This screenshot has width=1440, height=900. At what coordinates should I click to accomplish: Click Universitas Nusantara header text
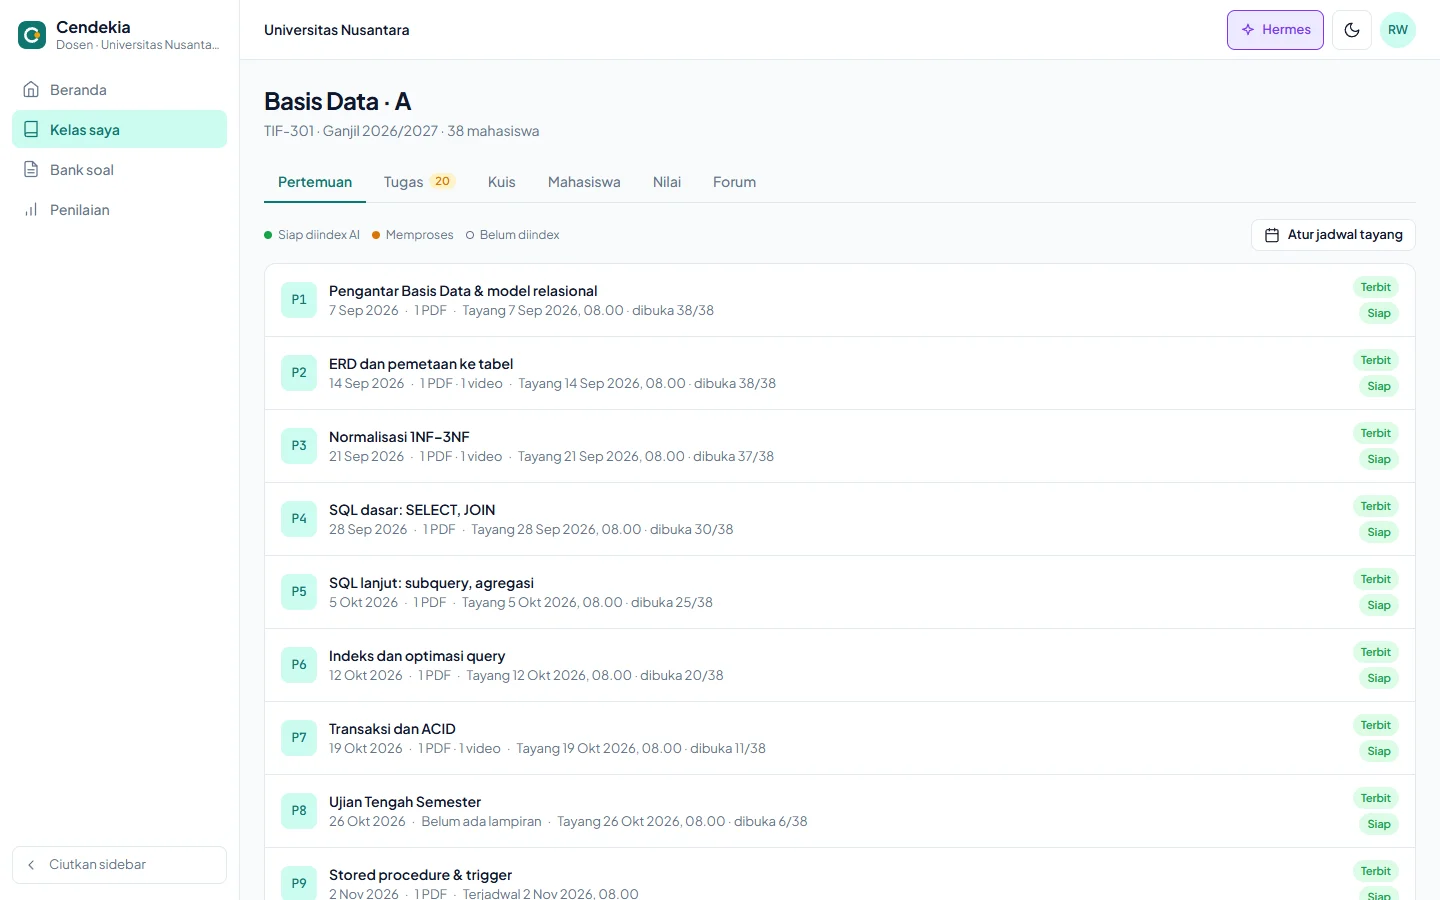click(x=337, y=30)
